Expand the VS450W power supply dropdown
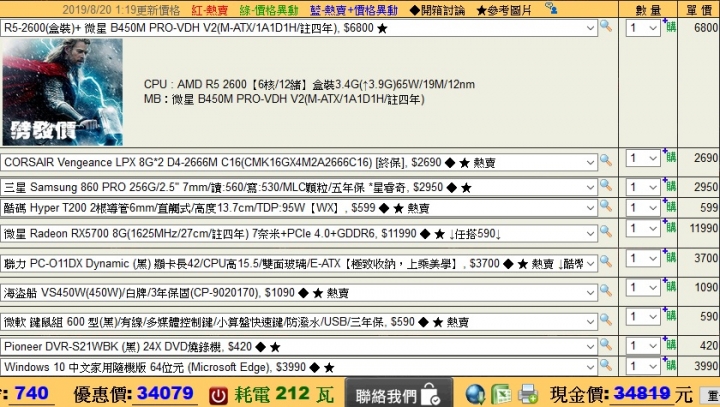This screenshot has width=720, height=407. [299, 293]
